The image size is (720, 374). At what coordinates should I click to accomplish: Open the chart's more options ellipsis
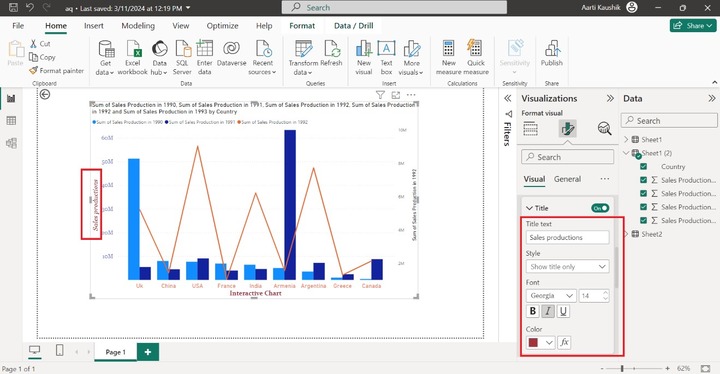(x=411, y=95)
